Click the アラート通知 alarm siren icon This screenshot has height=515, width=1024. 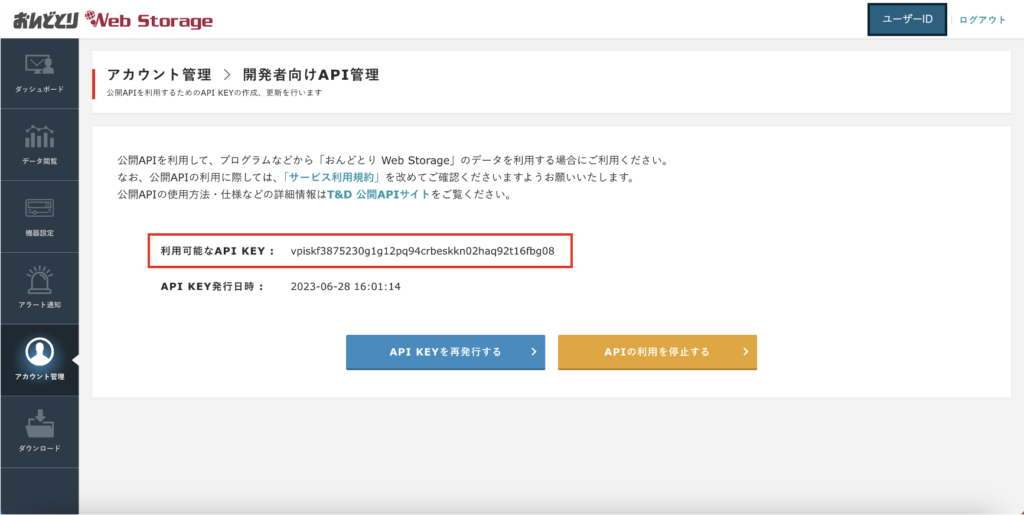(39, 281)
